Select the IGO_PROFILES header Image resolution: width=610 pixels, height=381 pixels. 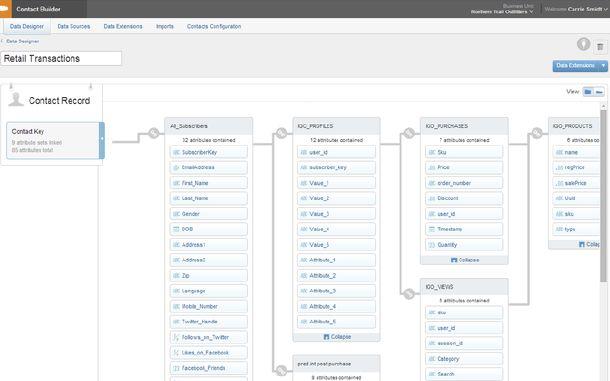(337, 126)
